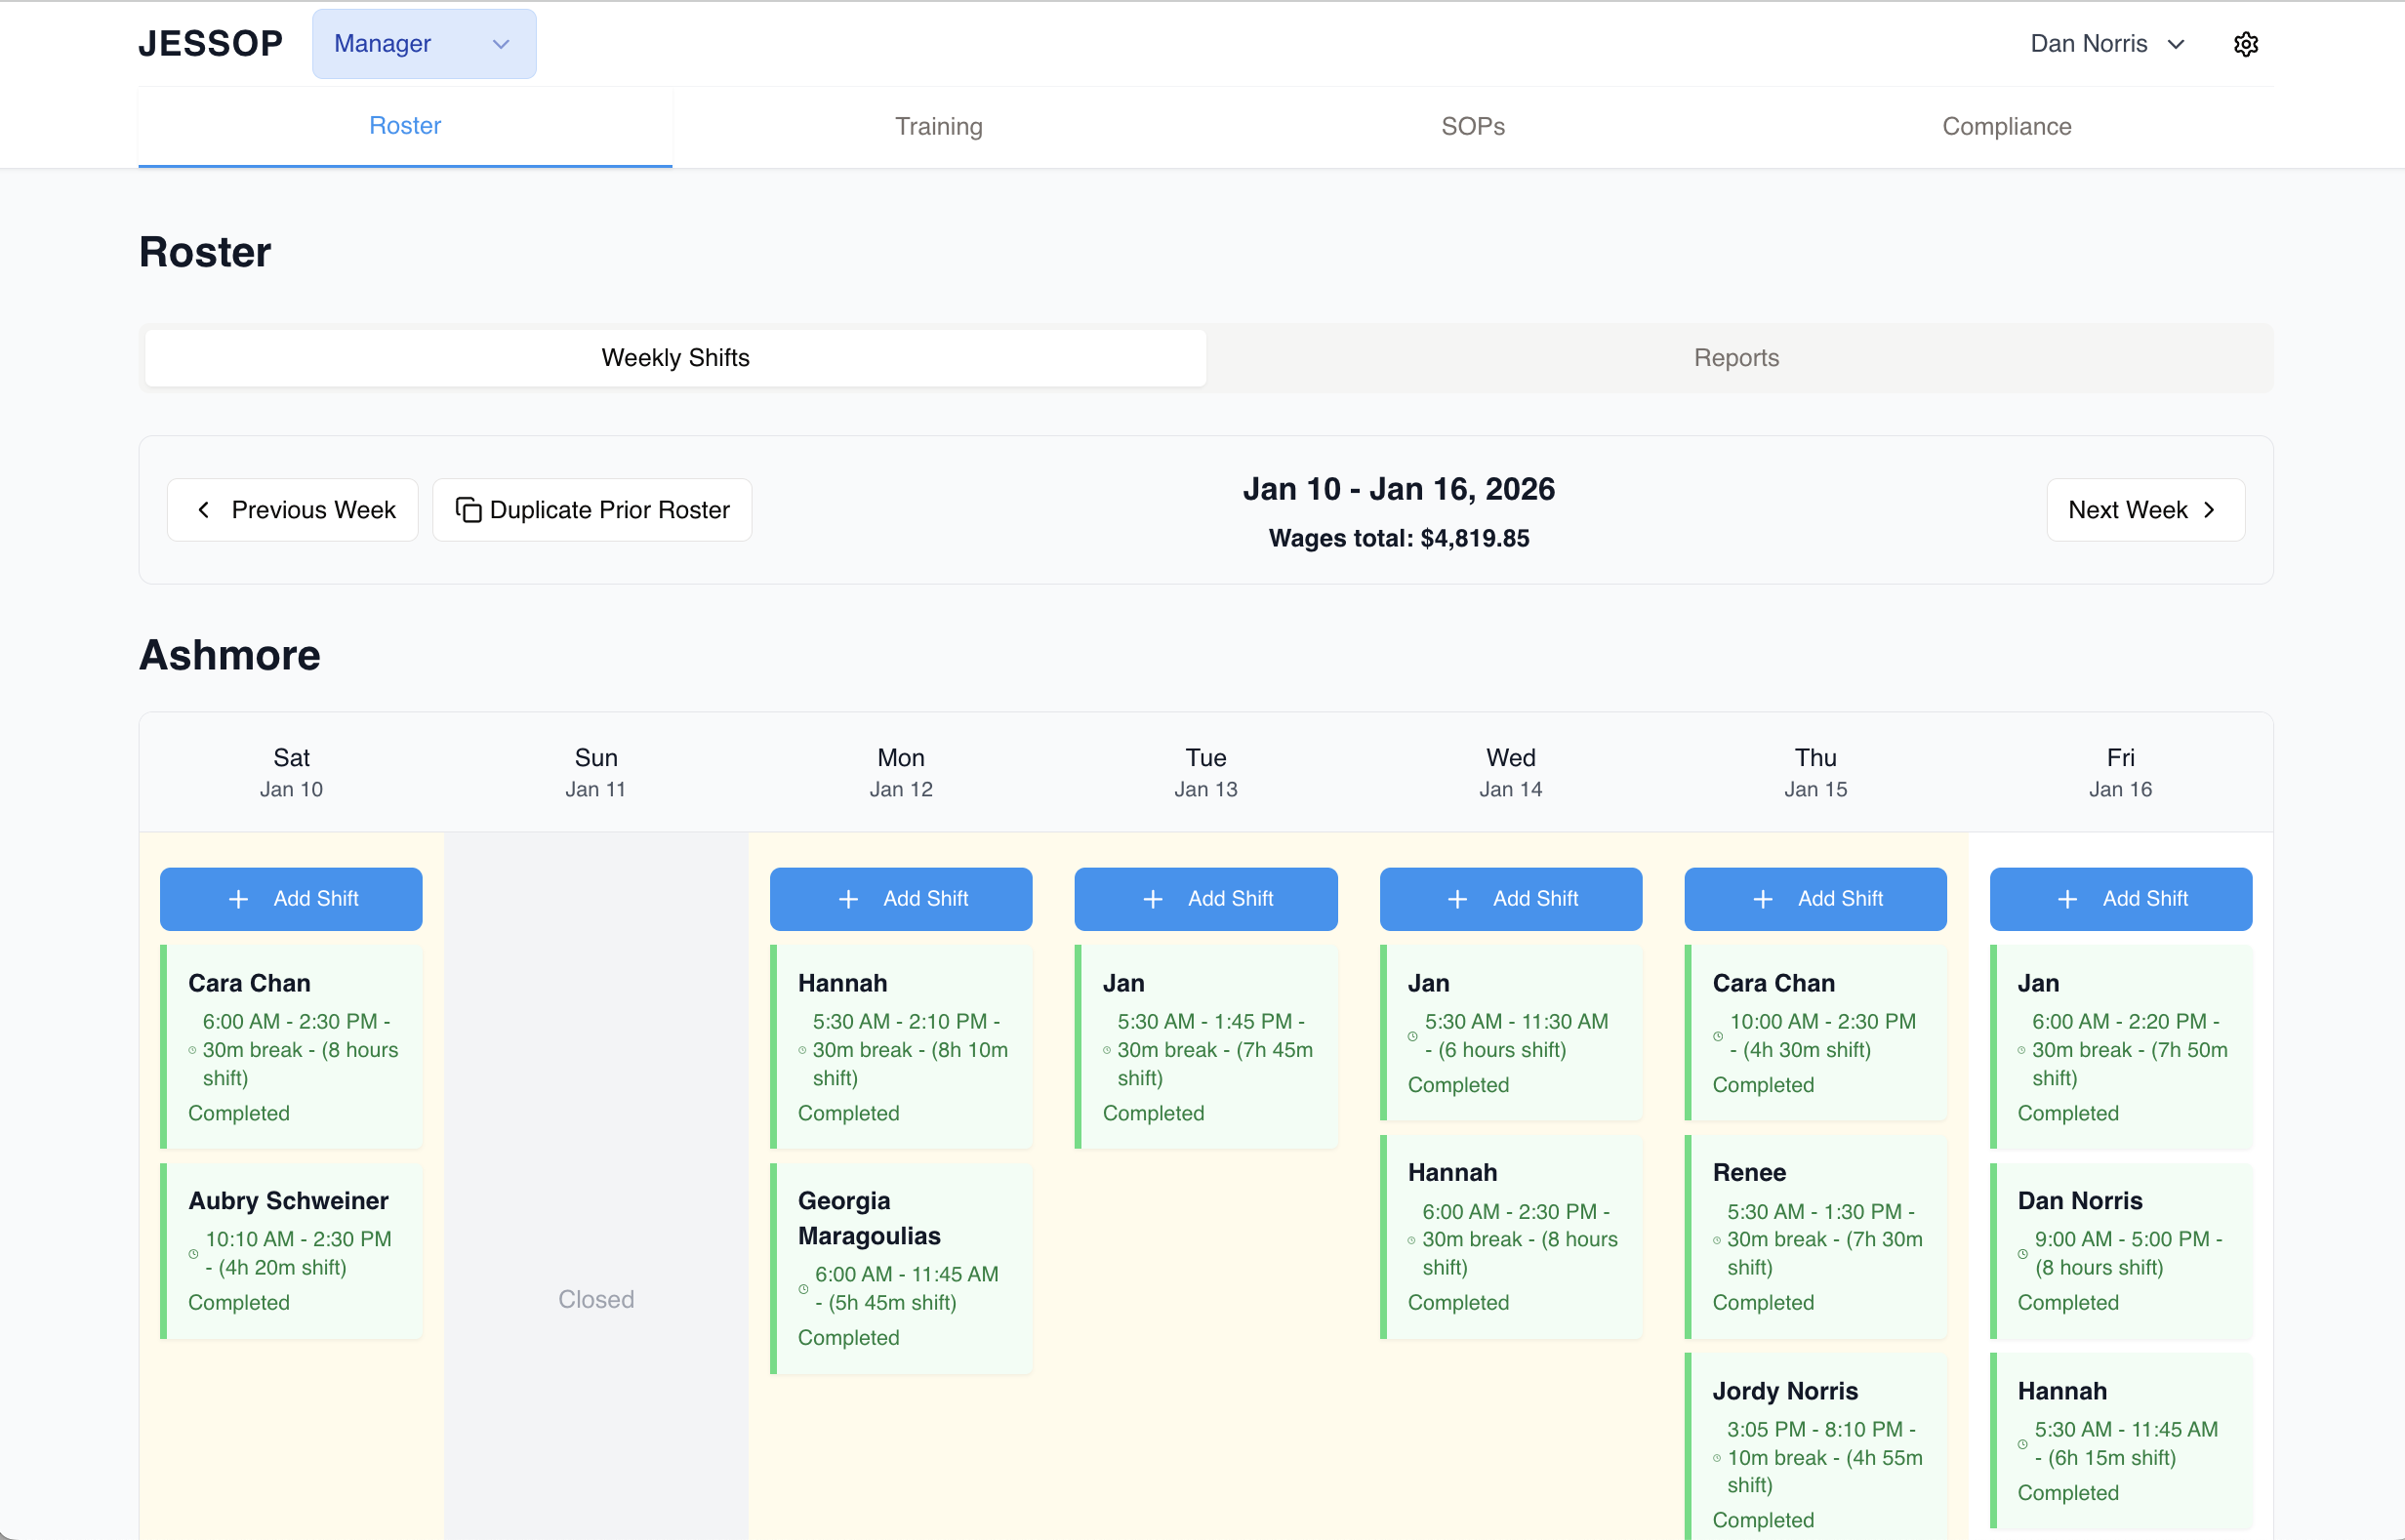This screenshot has height=1540, width=2405.
Task: Click the chevron beside Manager
Action: coord(501,44)
